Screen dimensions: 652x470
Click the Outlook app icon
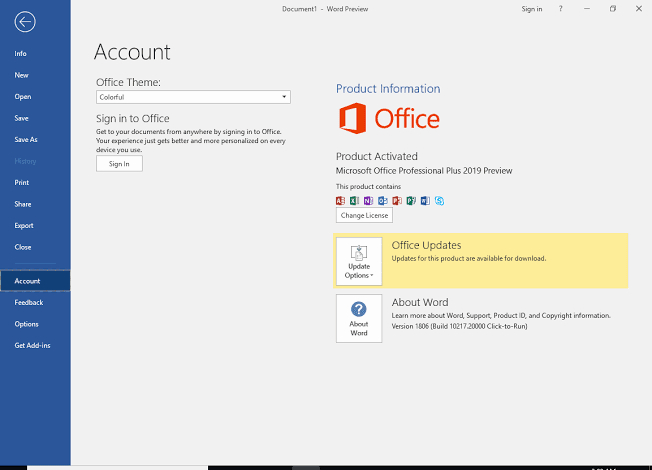(x=383, y=201)
